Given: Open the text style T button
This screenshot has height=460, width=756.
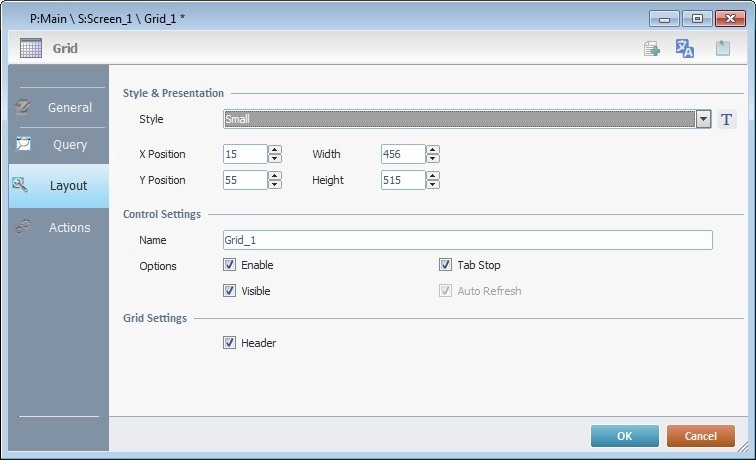Looking at the screenshot, I should coord(727,119).
